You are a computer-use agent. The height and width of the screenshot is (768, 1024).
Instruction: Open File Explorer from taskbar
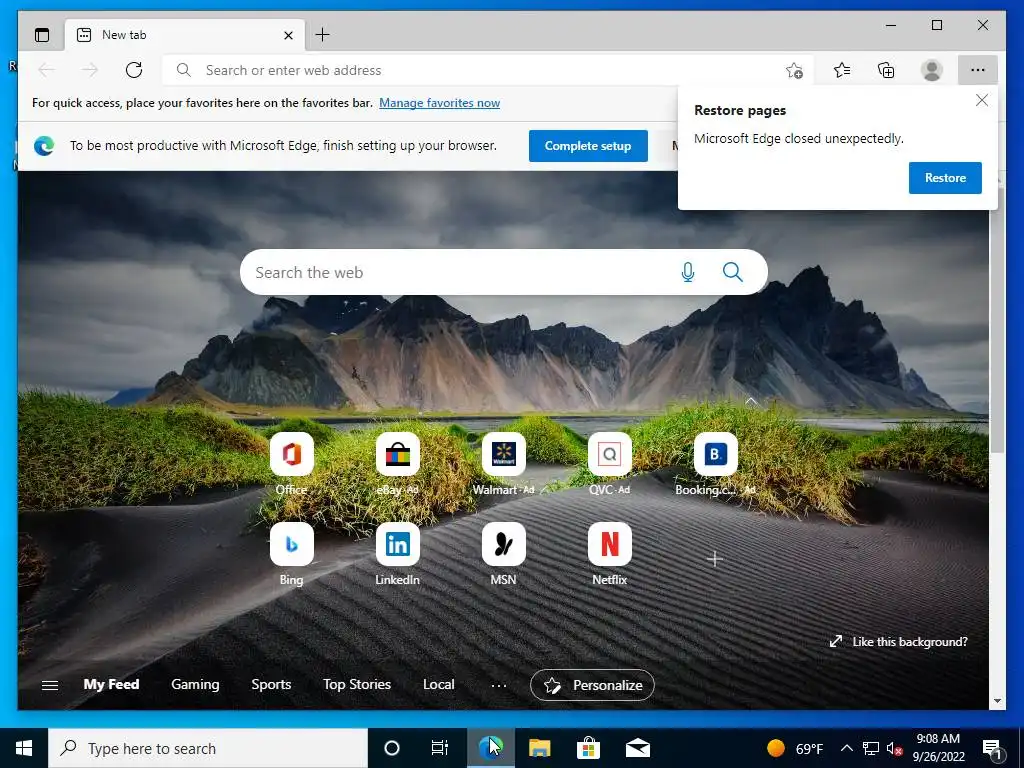539,748
